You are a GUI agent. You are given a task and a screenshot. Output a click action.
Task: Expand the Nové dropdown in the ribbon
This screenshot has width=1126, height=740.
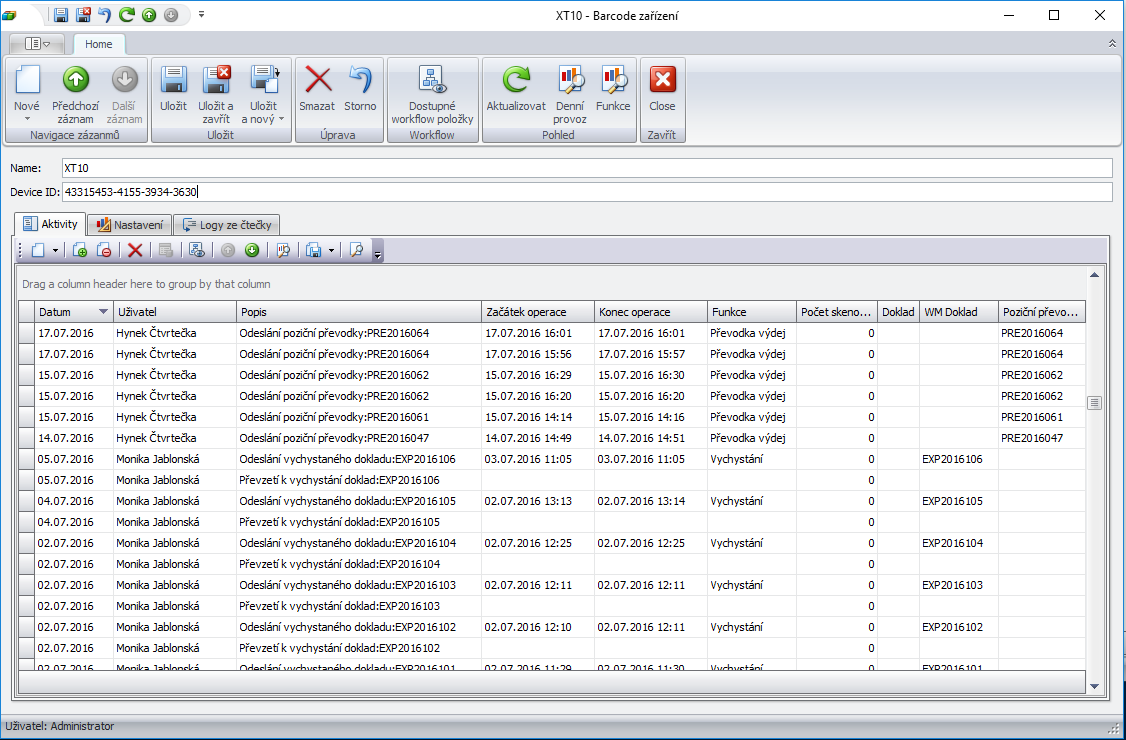(27, 119)
